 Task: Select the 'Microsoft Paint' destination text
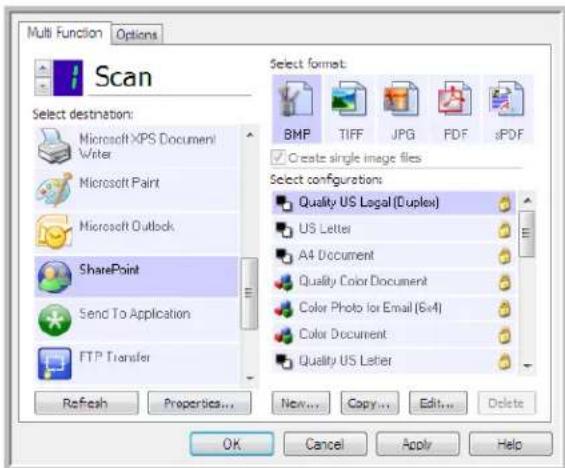[119, 183]
